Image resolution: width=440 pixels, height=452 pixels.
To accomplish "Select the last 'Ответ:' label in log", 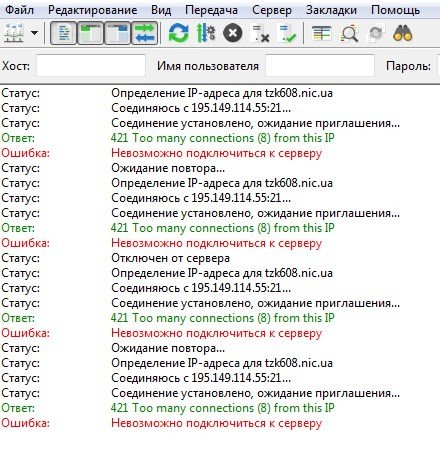I will pos(18,408).
